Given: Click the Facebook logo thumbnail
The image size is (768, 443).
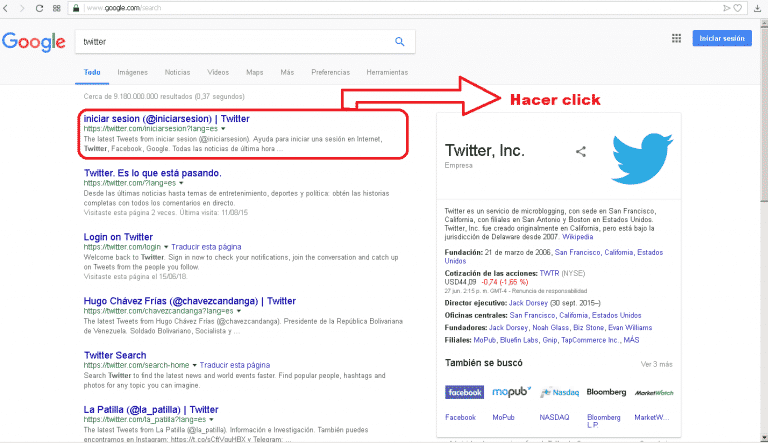Looking at the screenshot, I should pyautogui.click(x=464, y=392).
